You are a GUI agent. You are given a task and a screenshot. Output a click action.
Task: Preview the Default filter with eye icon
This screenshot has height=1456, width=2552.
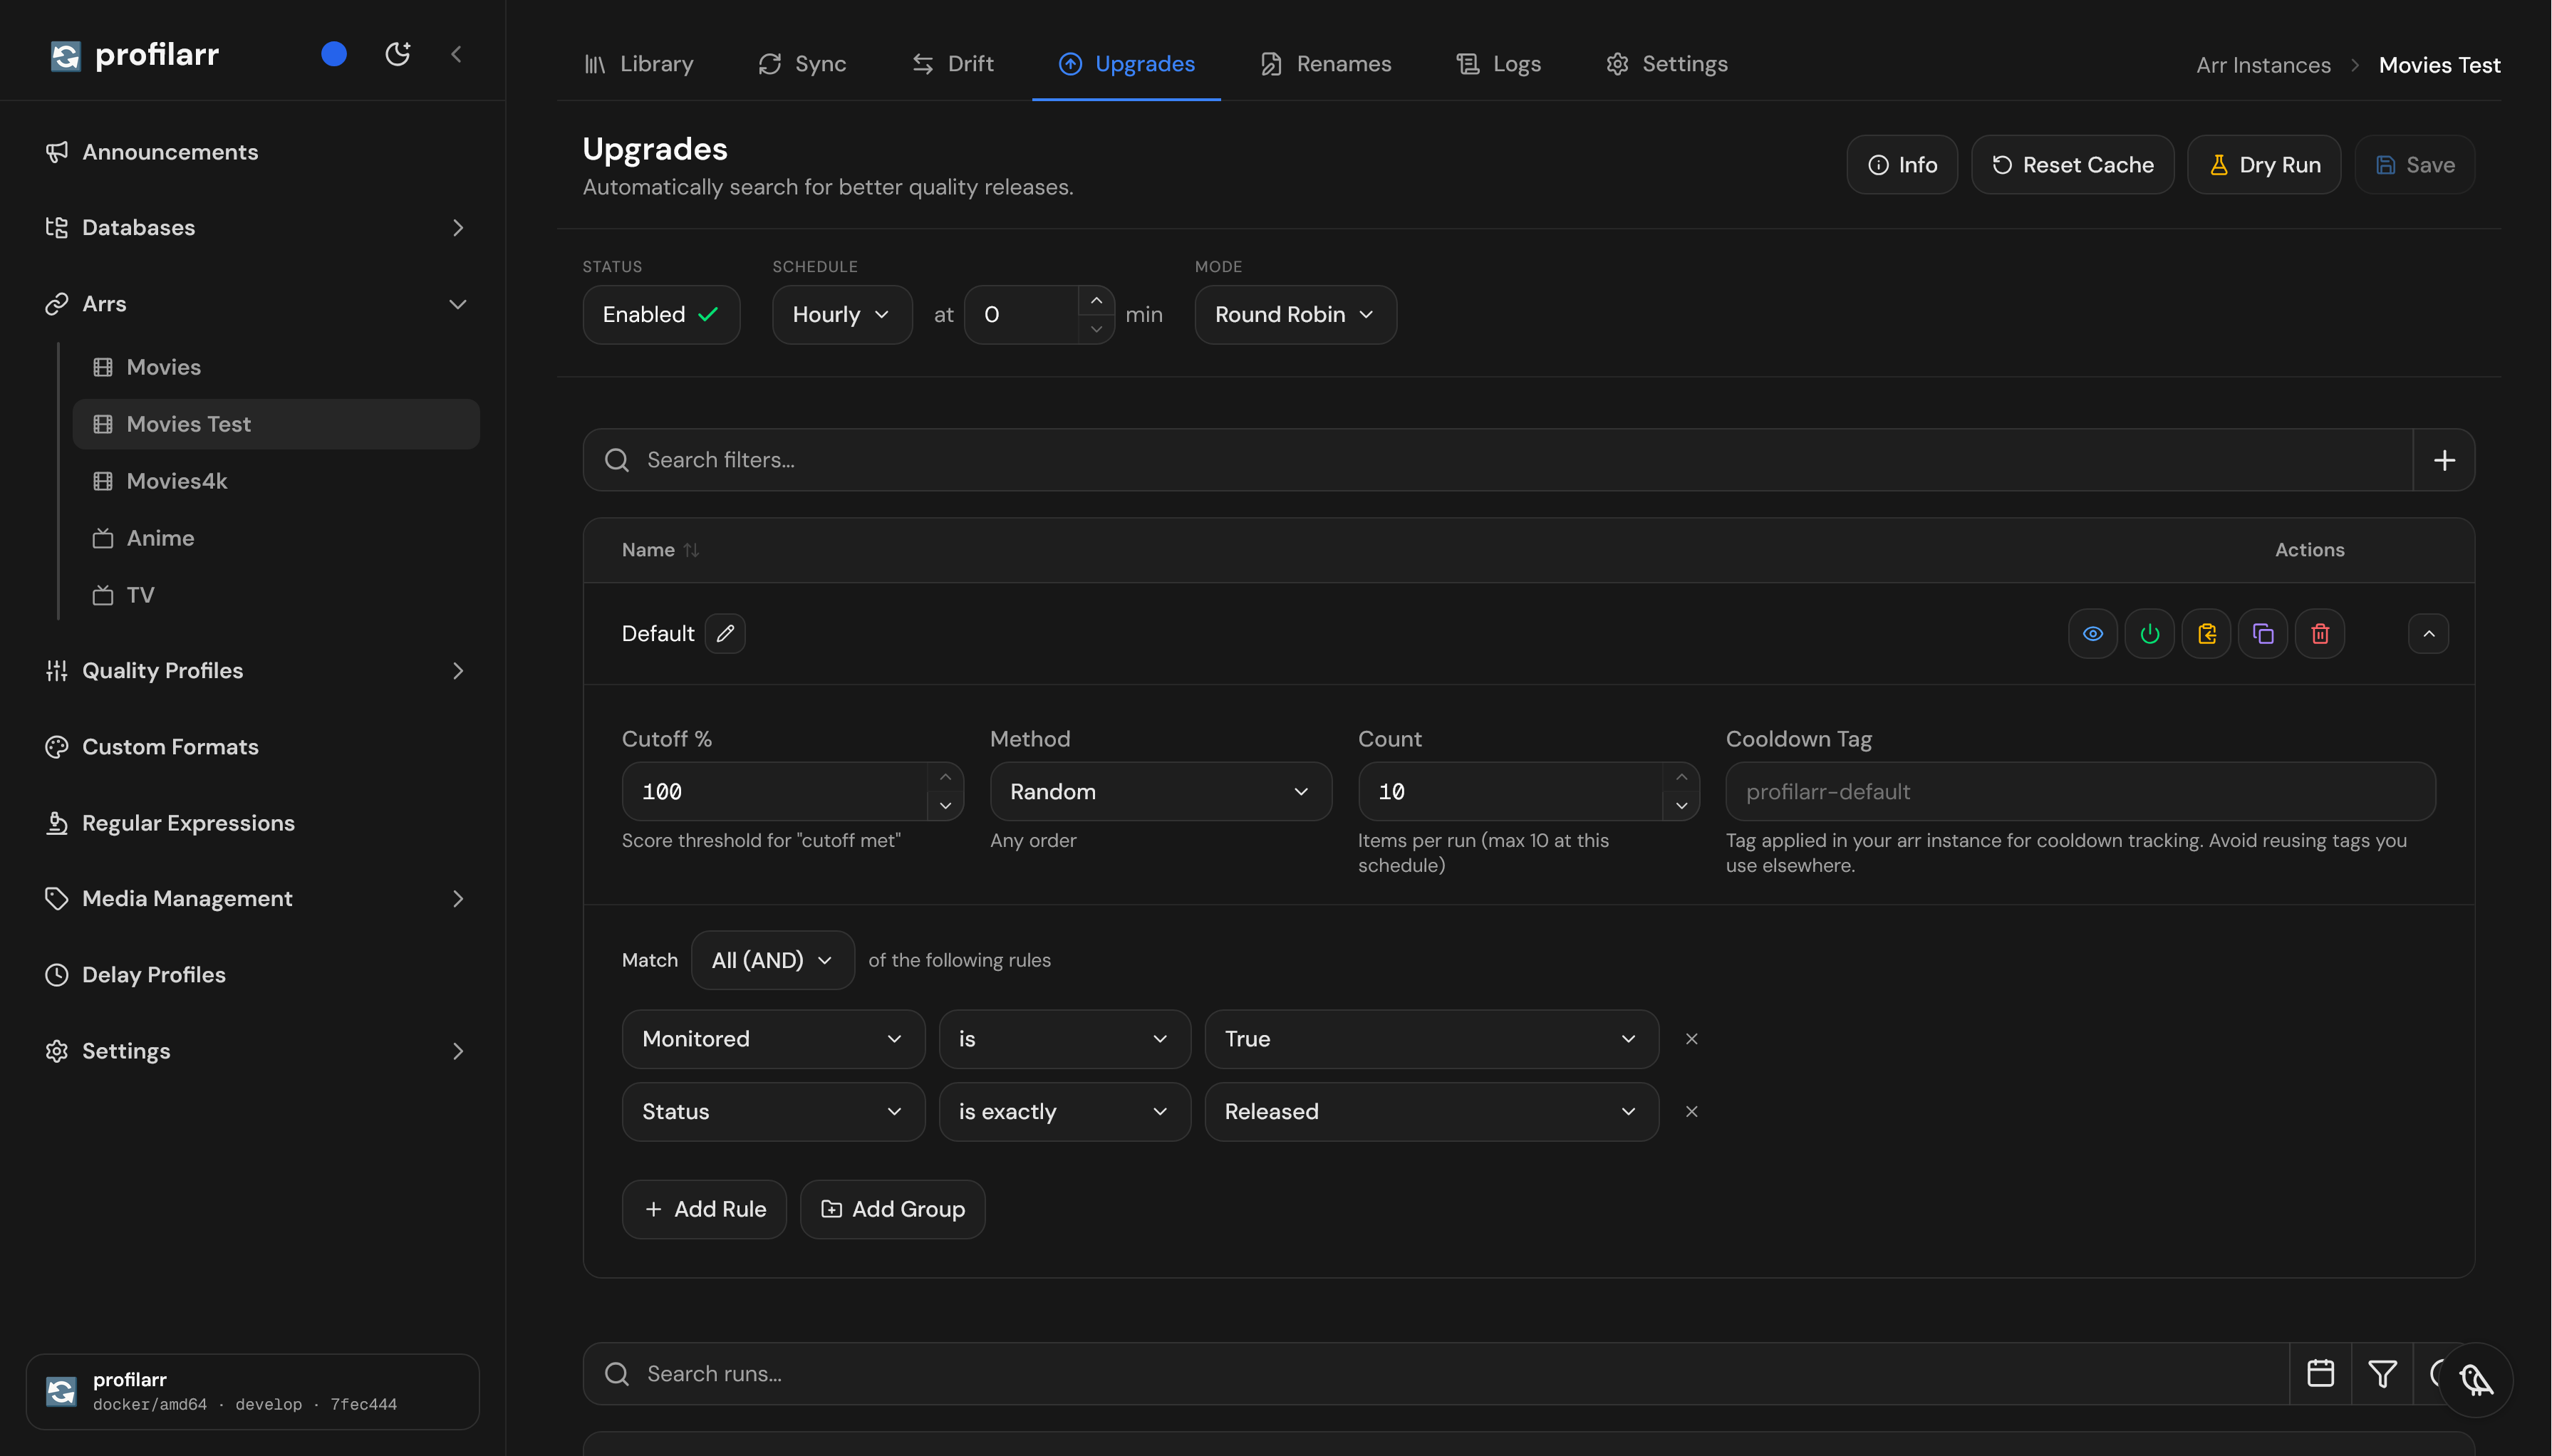tap(2092, 634)
